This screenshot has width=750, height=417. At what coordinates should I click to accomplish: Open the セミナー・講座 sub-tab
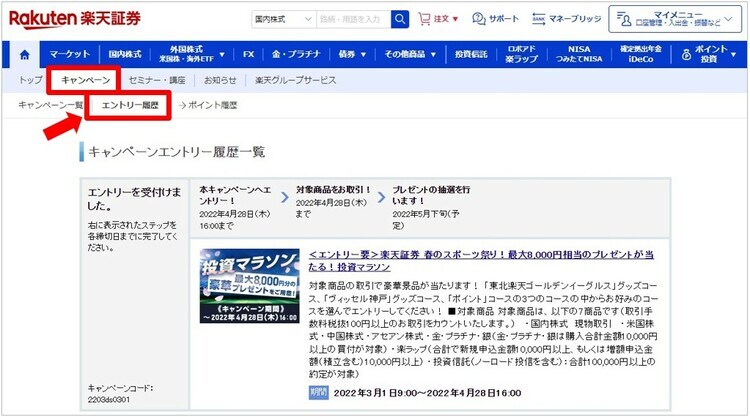coord(157,80)
